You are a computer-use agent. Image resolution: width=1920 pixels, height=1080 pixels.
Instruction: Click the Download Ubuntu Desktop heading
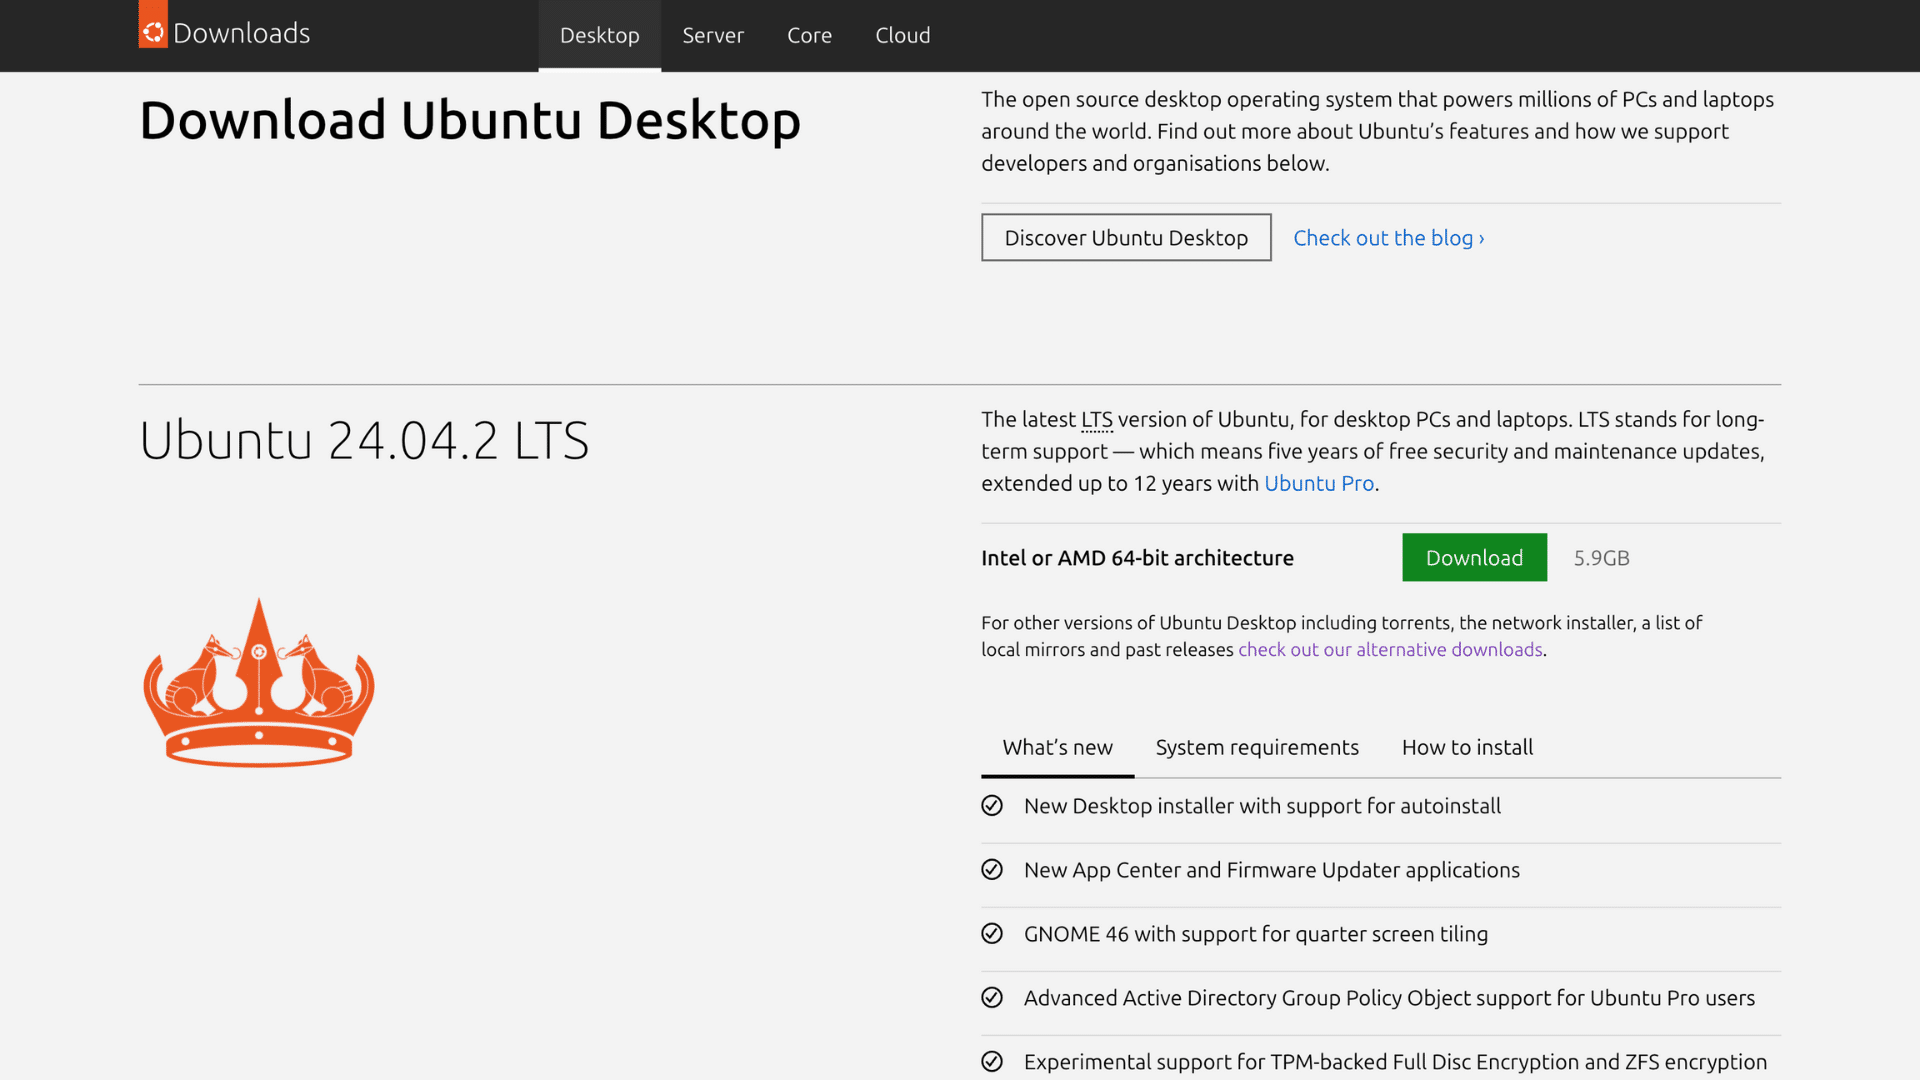click(x=470, y=120)
